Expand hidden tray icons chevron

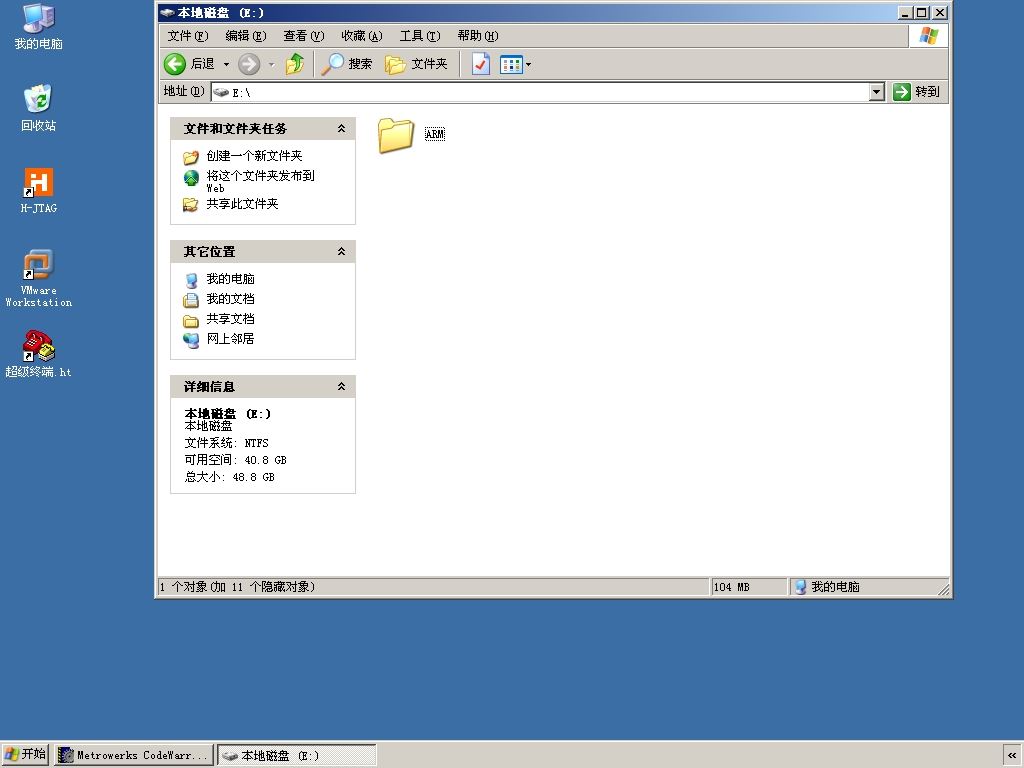[1012, 756]
